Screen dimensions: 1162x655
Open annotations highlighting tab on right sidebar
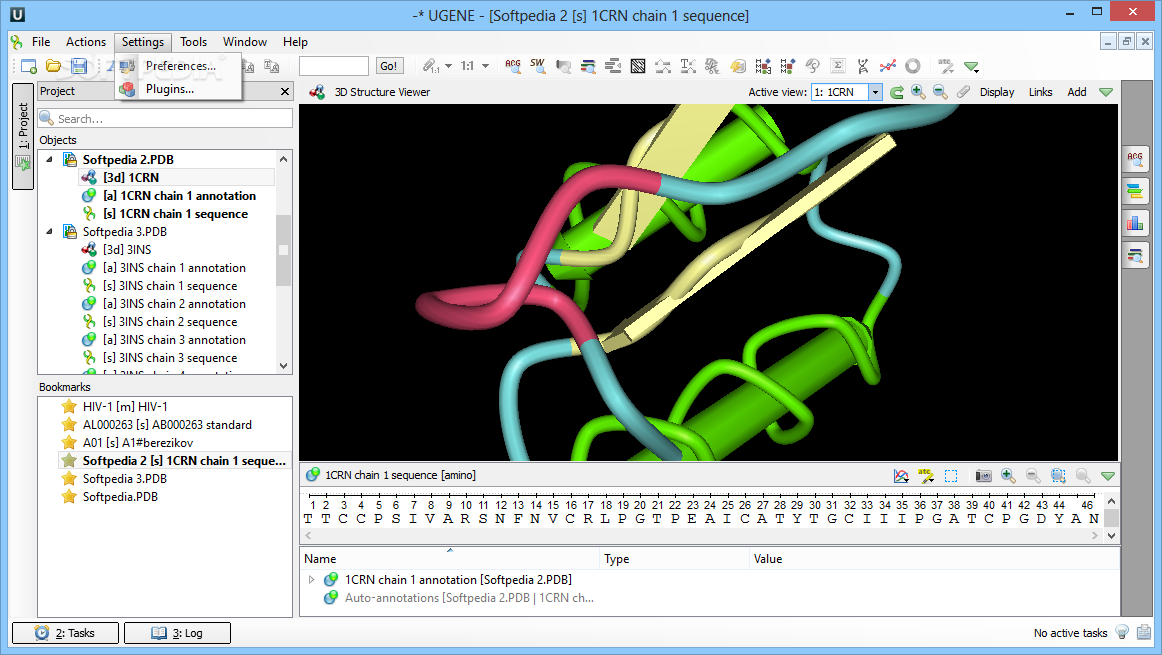1135,191
